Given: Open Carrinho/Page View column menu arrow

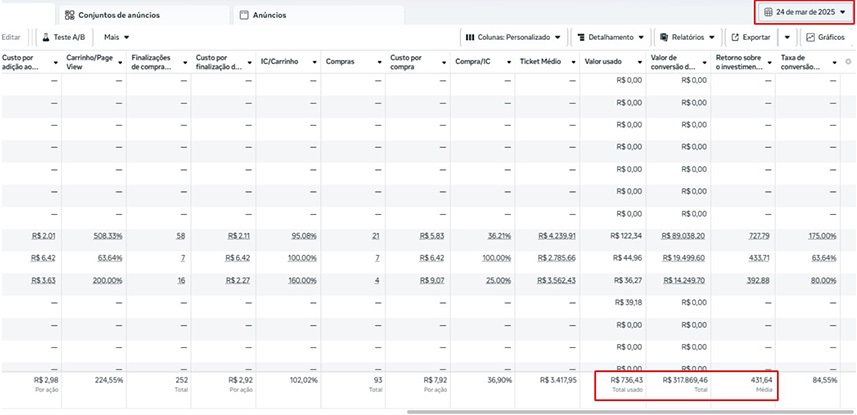Looking at the screenshot, I should tap(120, 62).
